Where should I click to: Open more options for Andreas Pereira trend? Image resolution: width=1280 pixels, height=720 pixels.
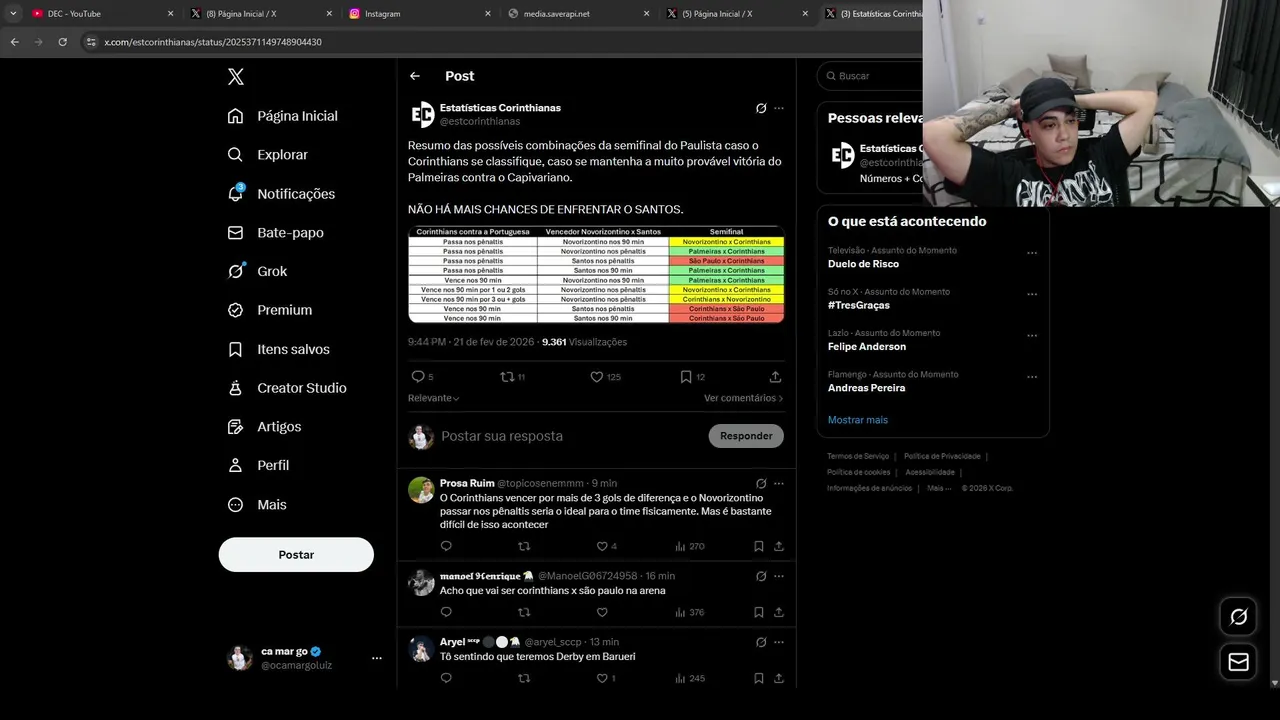click(1032, 377)
